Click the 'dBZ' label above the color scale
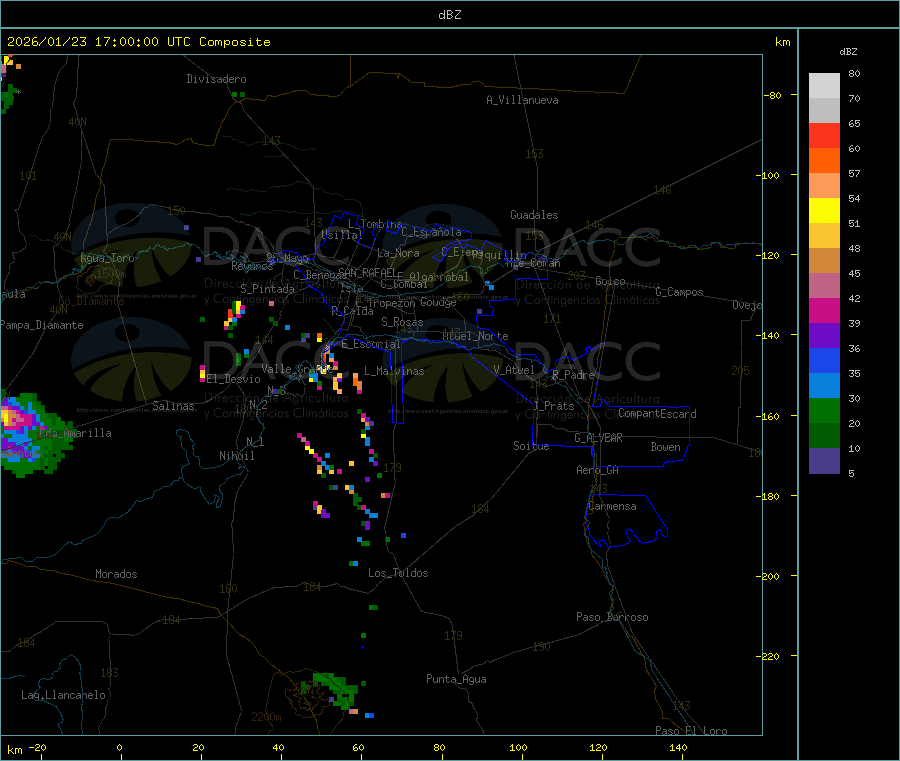Viewport: 900px width, 761px height. pyautogui.click(x=848, y=52)
